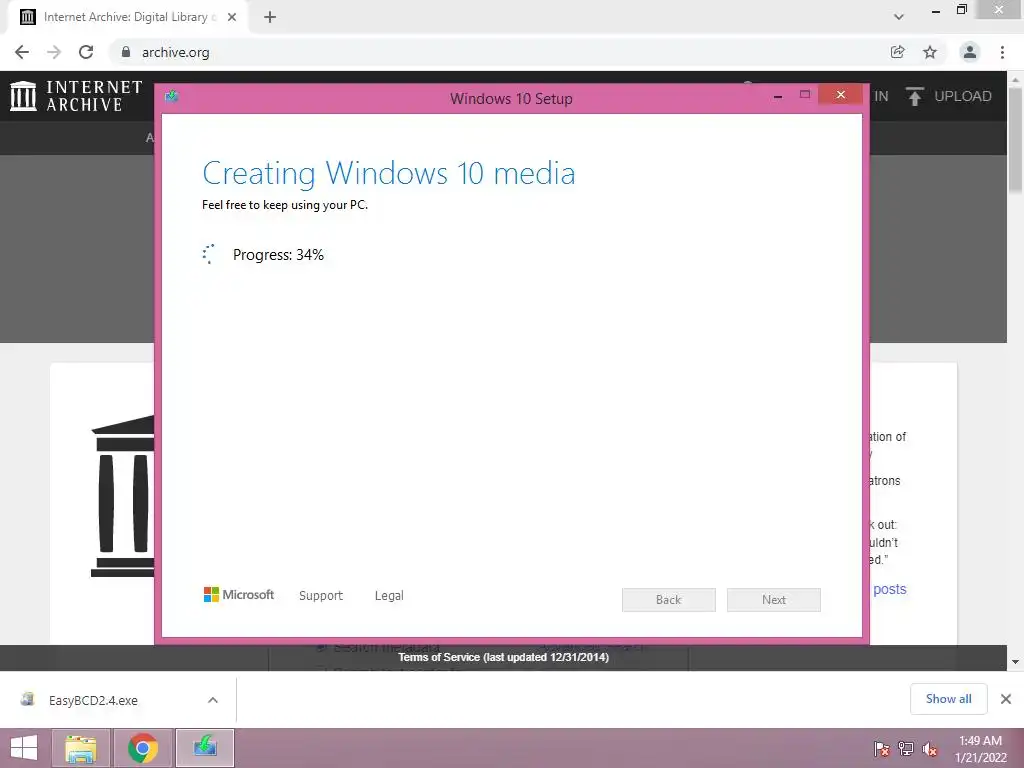Viewport: 1024px width, 768px height.
Task: Open File Explorer from the taskbar
Action: (x=81, y=748)
